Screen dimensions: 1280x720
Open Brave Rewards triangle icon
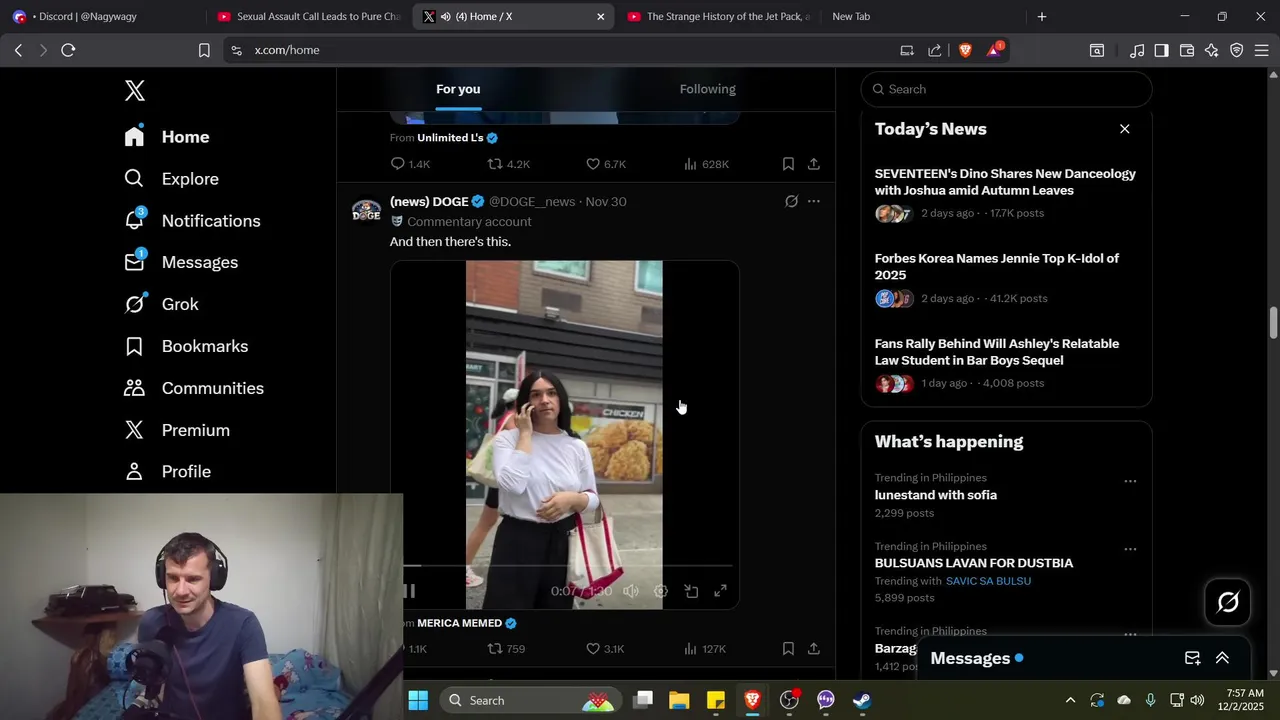(x=995, y=50)
